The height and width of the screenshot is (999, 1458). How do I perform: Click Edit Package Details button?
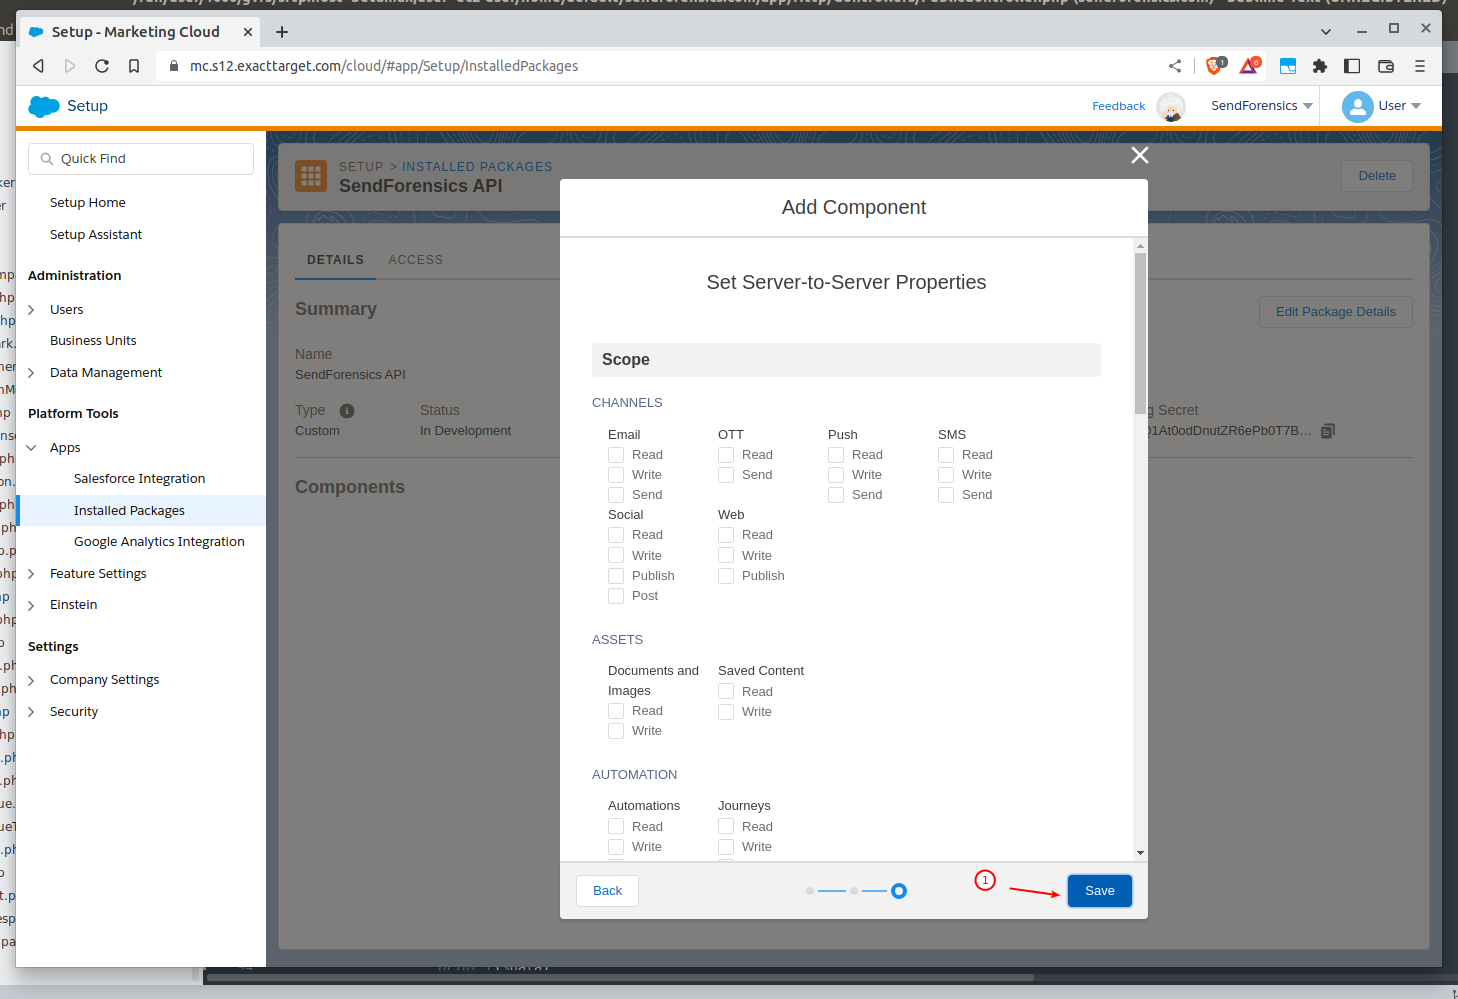1336,312
